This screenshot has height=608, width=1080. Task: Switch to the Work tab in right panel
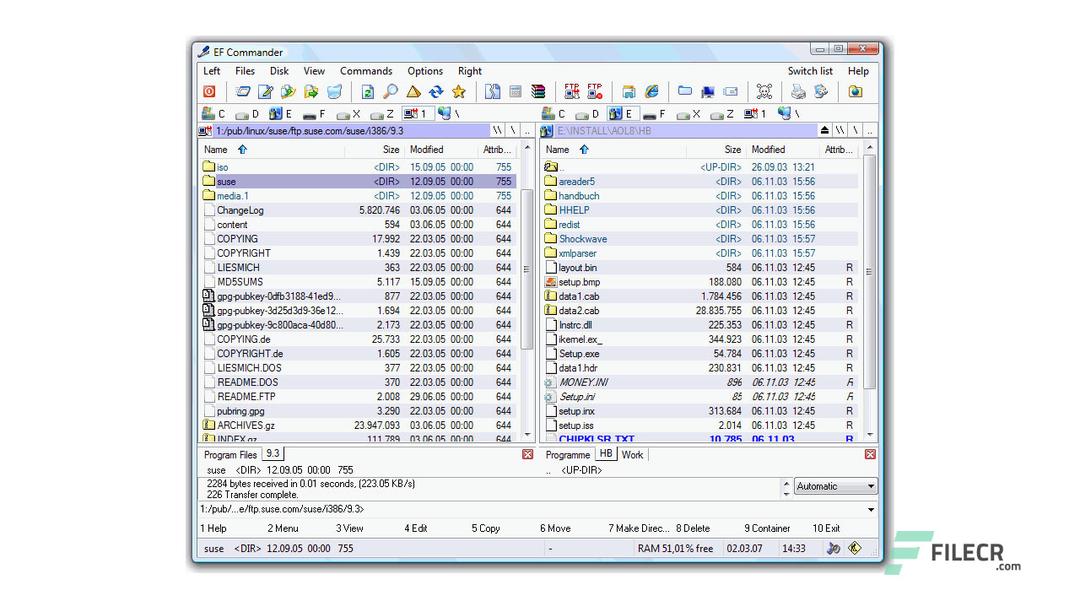(x=632, y=455)
